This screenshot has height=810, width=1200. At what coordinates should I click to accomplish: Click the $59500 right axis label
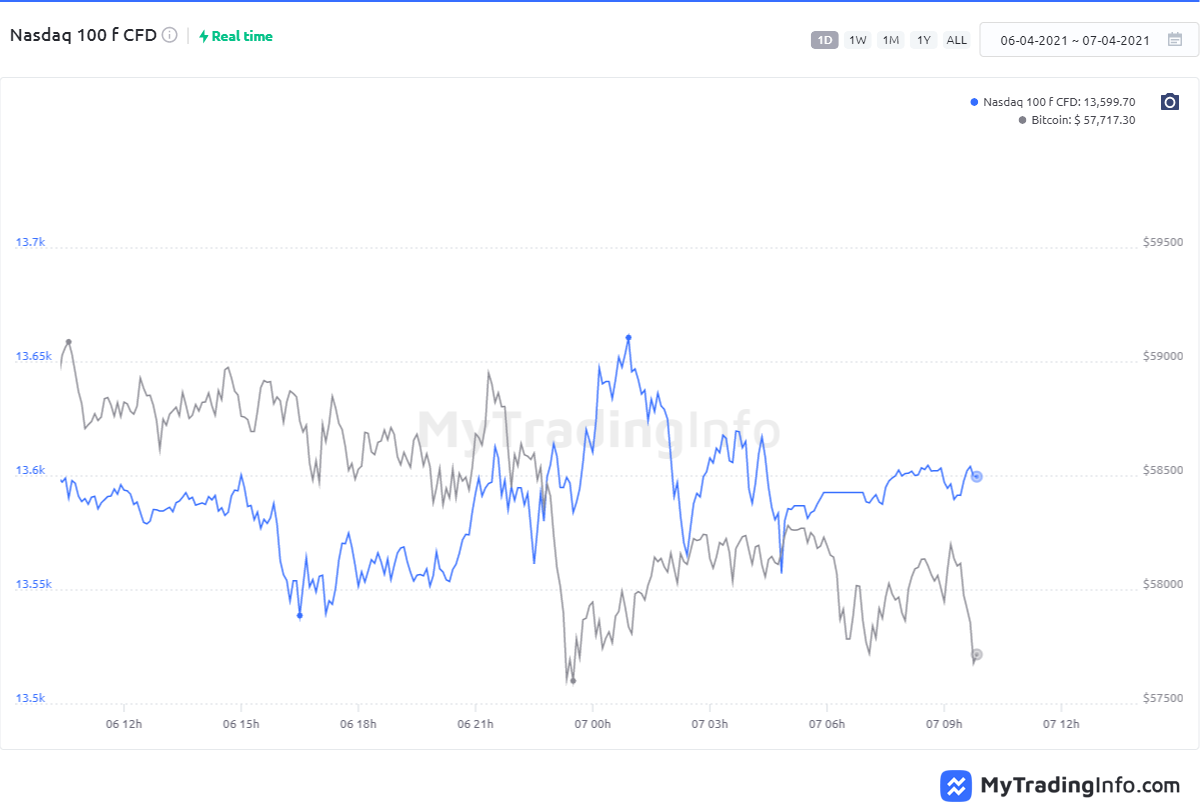click(x=1163, y=242)
